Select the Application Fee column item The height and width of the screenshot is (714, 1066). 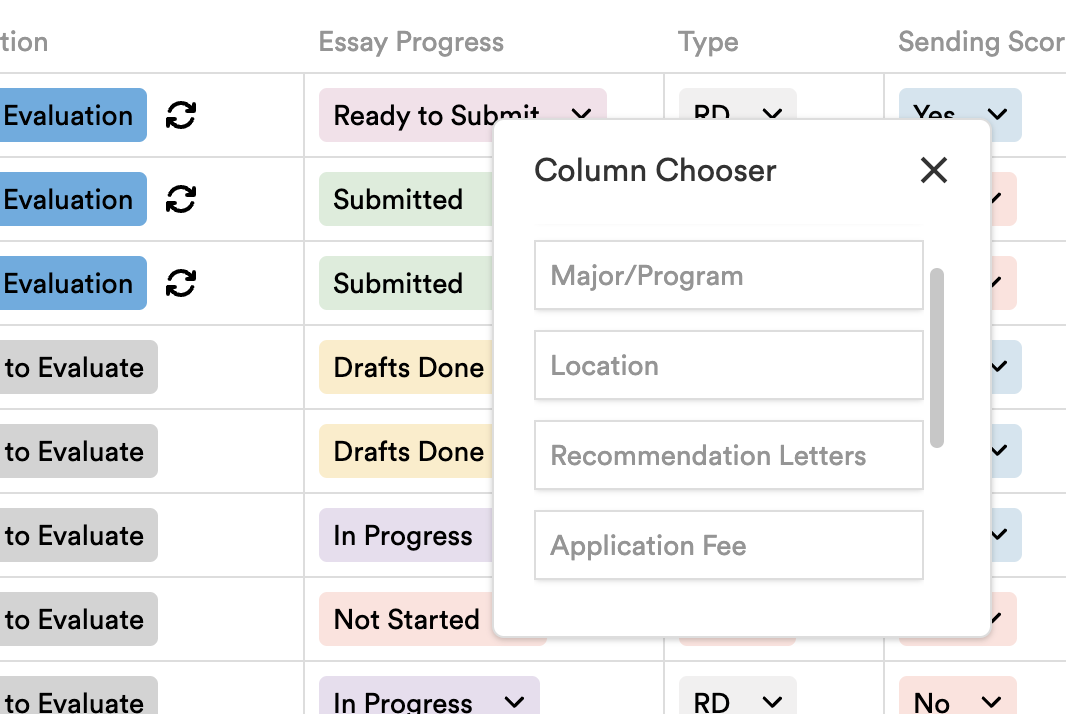coord(729,545)
